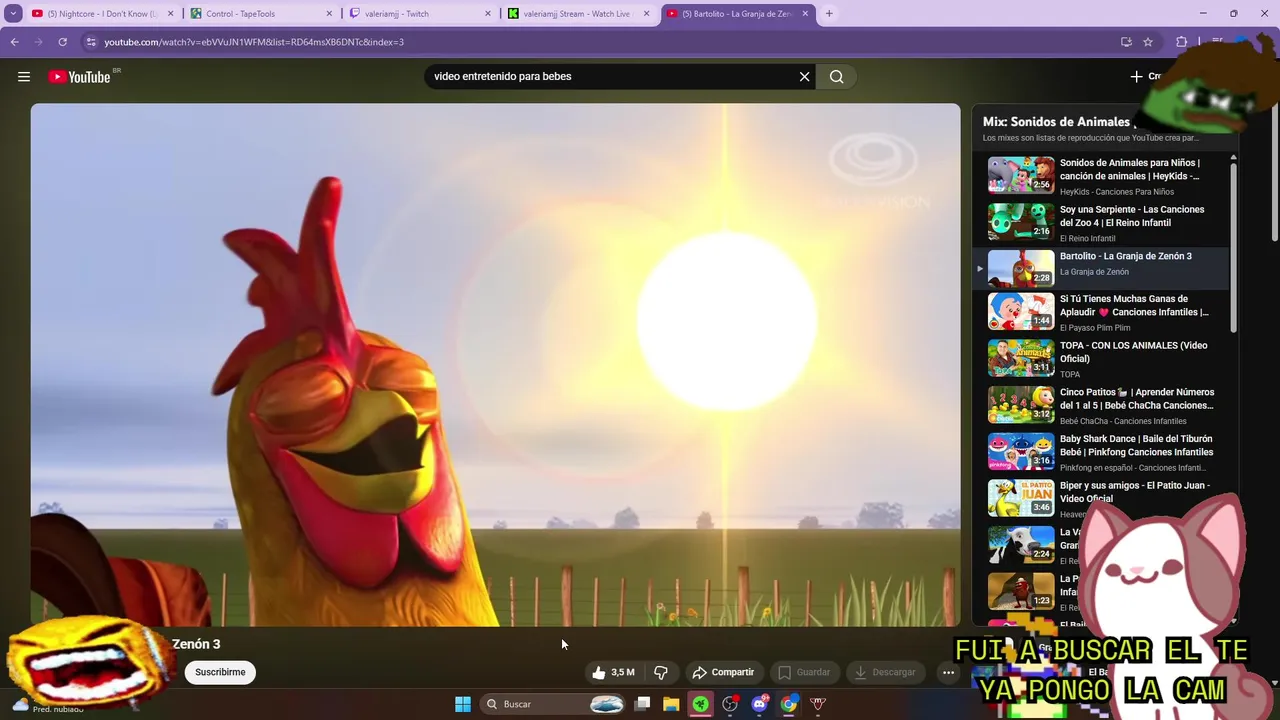
Task: Close the Control - TapeTools tab
Action: [329, 14]
